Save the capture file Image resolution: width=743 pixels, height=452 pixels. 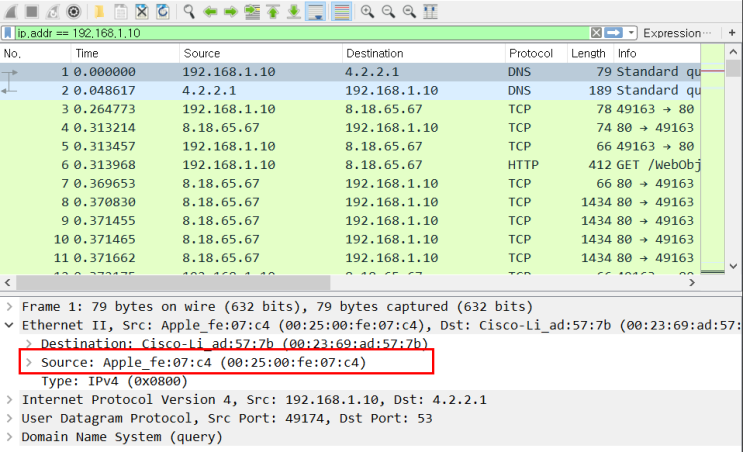click(x=121, y=11)
